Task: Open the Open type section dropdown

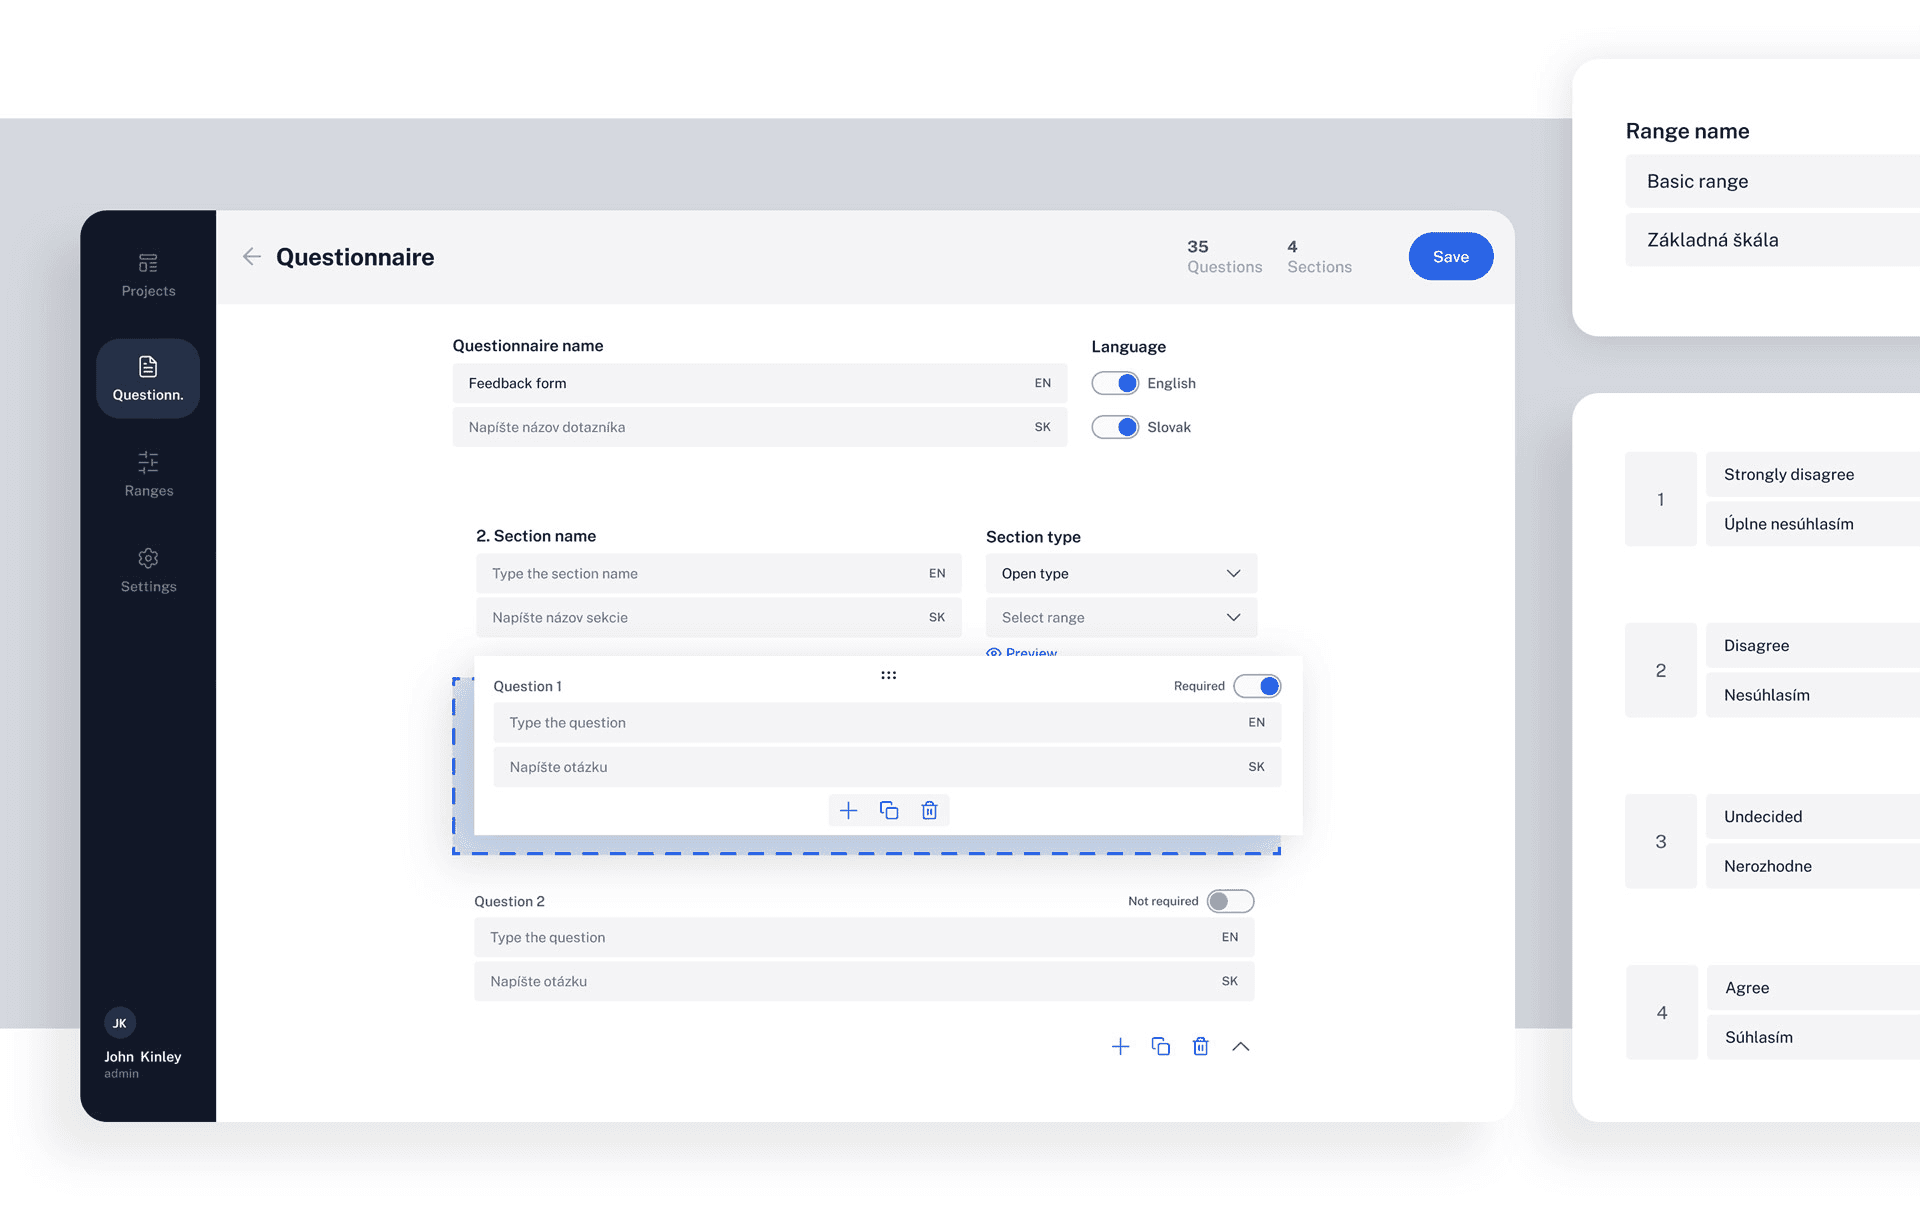Action: (1121, 573)
